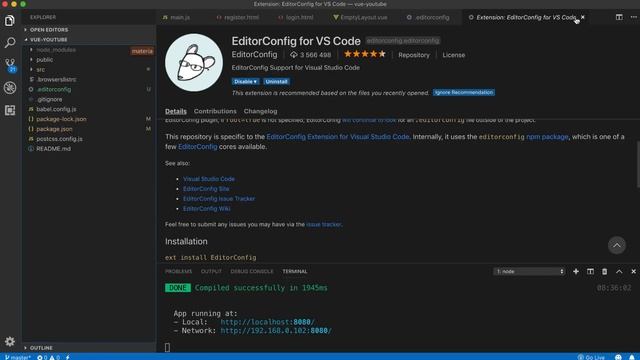Open babel.config.js in the explorer

click(x=56, y=109)
